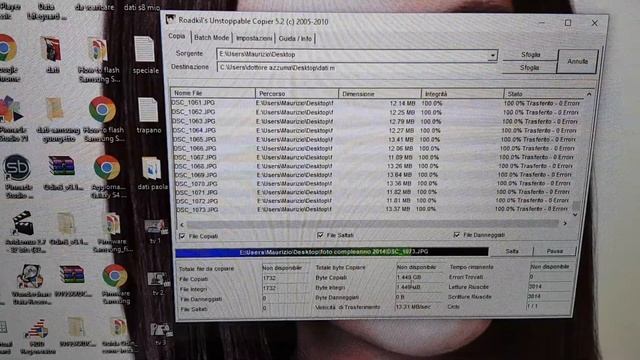Select the DSC_1061.JPG row
The image size is (640, 360).
376,103
